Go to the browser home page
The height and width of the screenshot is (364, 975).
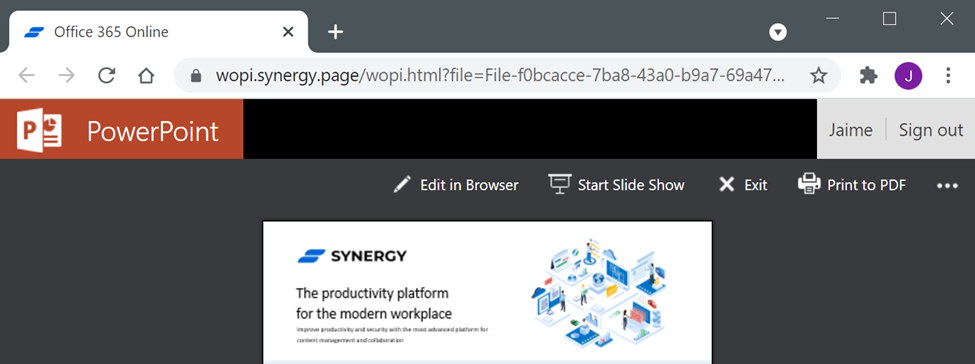(146, 76)
